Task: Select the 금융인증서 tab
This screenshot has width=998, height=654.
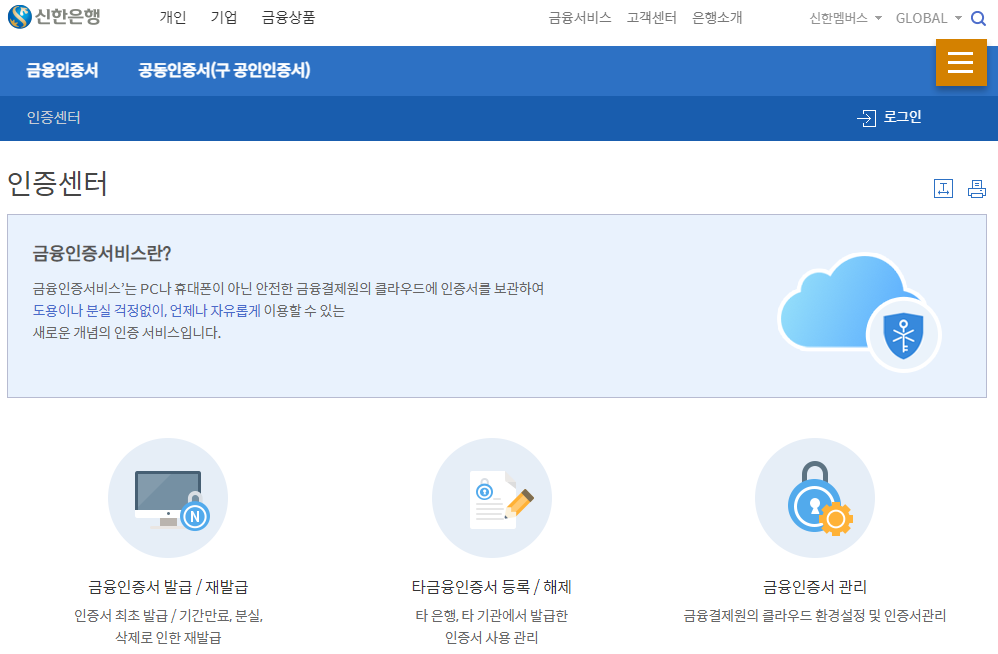Action: coord(62,70)
